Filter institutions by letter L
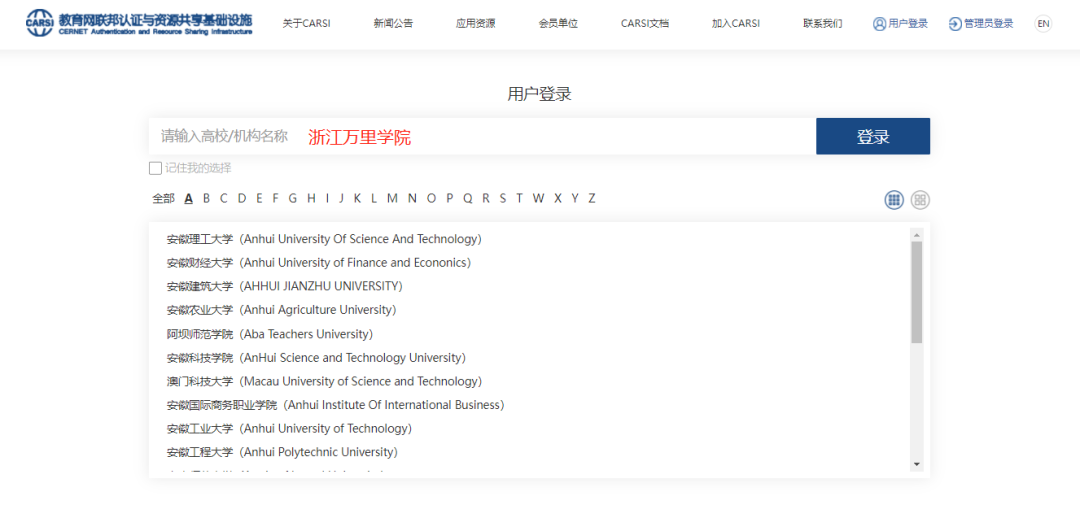Viewport: 1080px width, 531px height. (374, 198)
